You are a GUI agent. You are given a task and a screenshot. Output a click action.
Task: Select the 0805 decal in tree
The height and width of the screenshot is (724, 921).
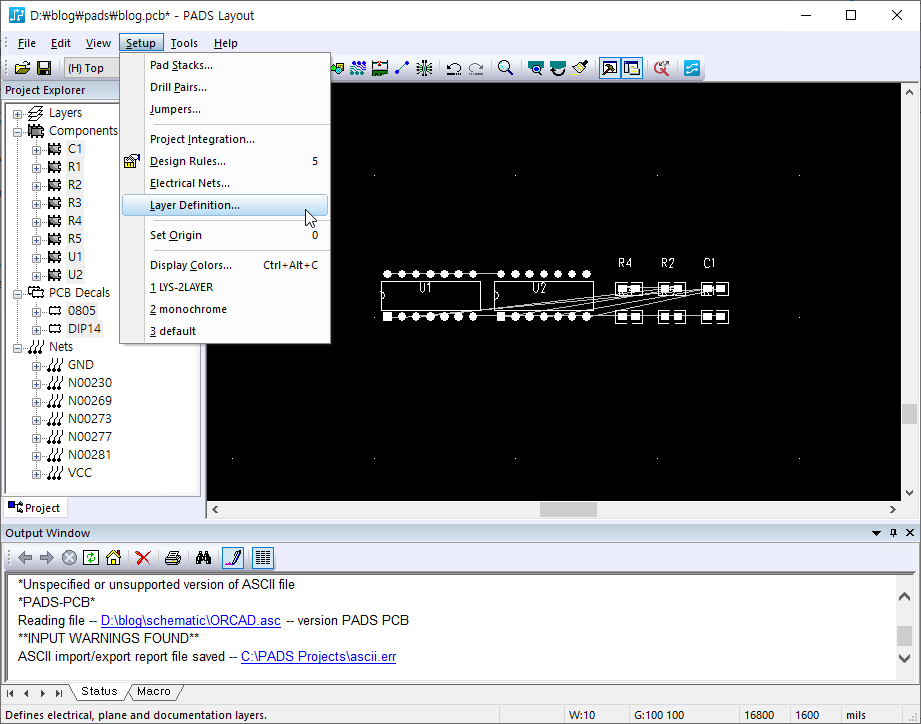[82, 311]
